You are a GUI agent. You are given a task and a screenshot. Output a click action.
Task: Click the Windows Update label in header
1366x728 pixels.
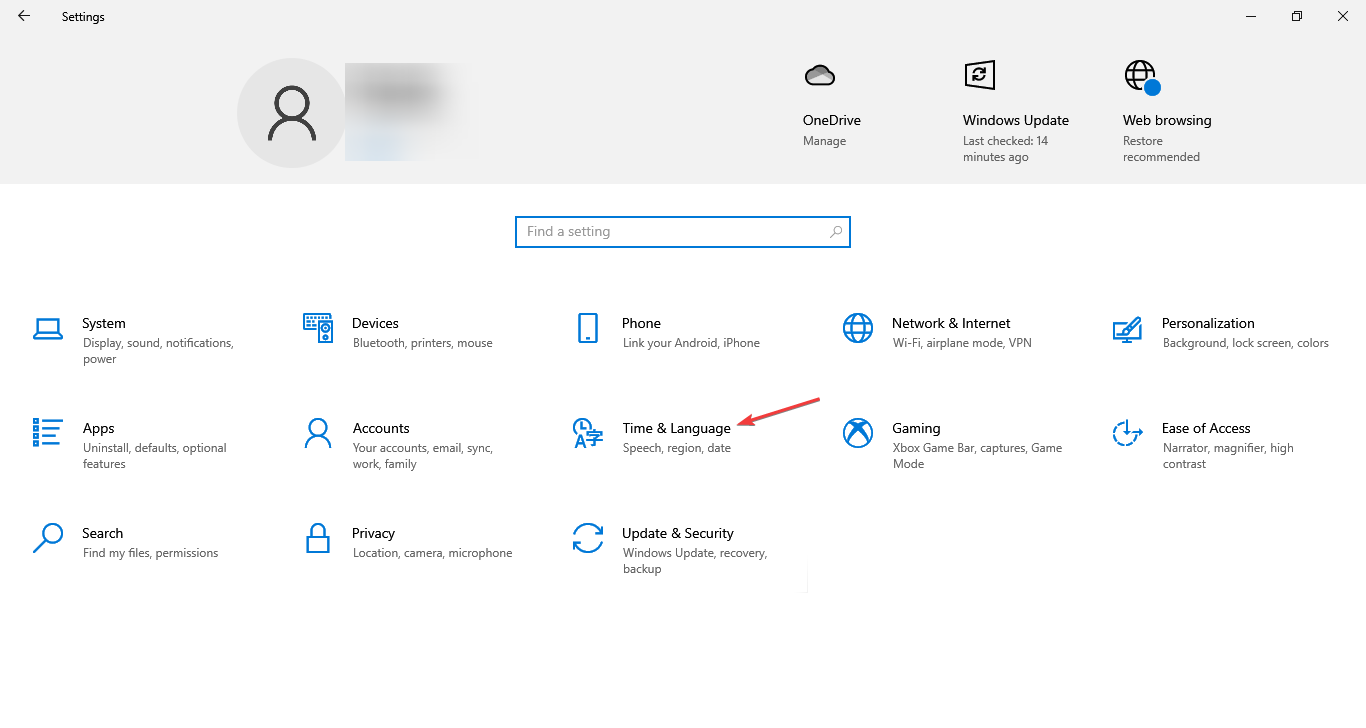[x=1016, y=120]
